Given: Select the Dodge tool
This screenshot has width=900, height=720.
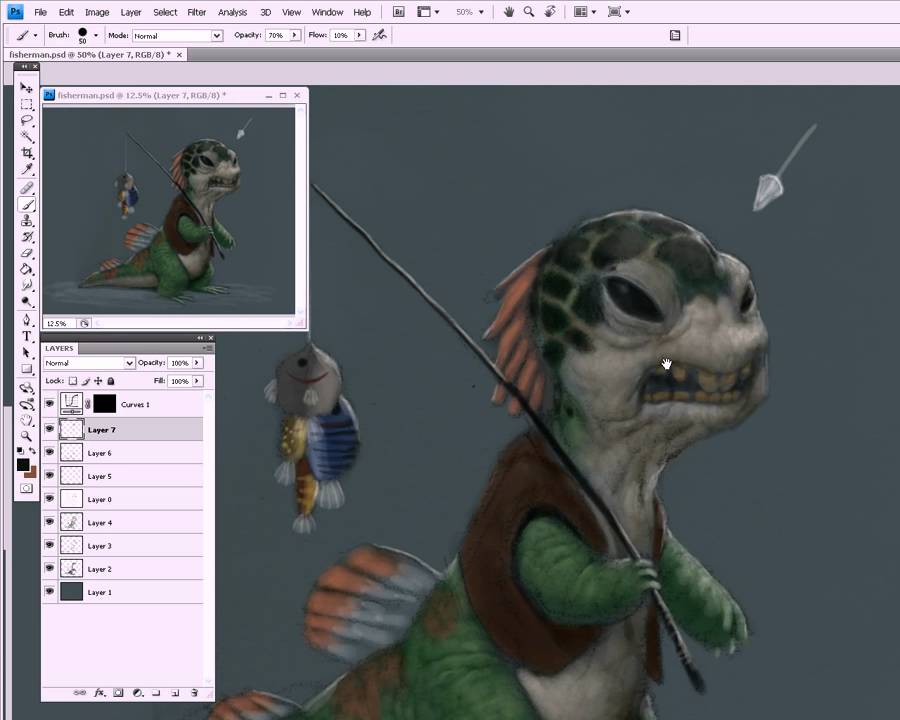Looking at the screenshot, I should (x=26, y=301).
